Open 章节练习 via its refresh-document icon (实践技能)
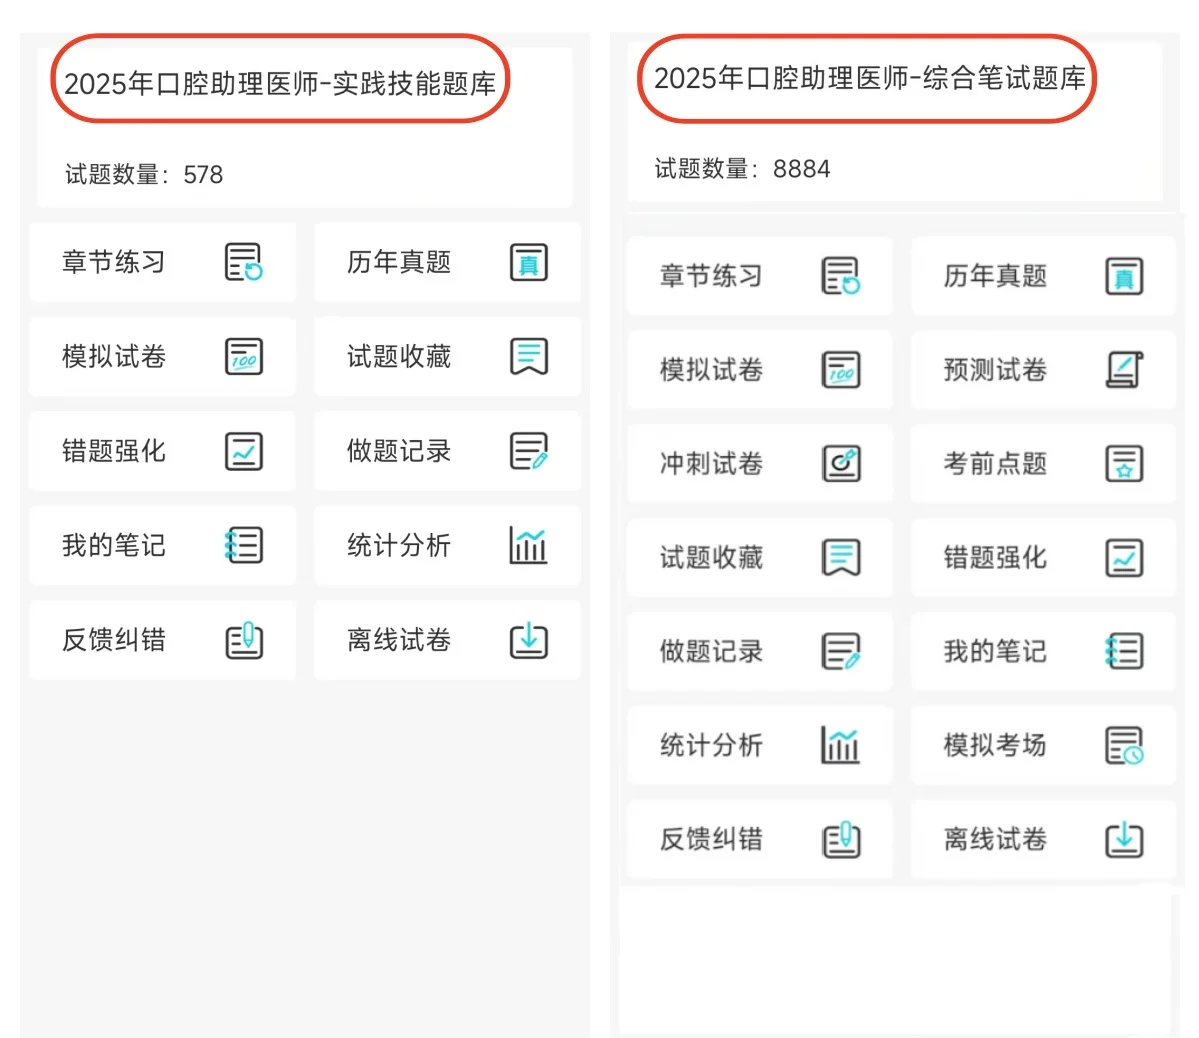The image size is (1199, 1038). tap(244, 262)
